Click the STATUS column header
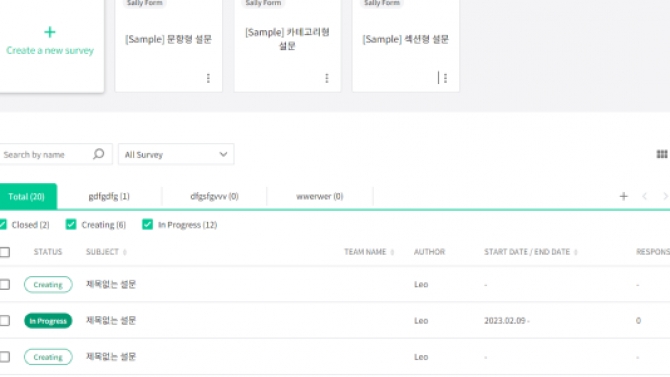The height and width of the screenshot is (377, 670). point(48,252)
